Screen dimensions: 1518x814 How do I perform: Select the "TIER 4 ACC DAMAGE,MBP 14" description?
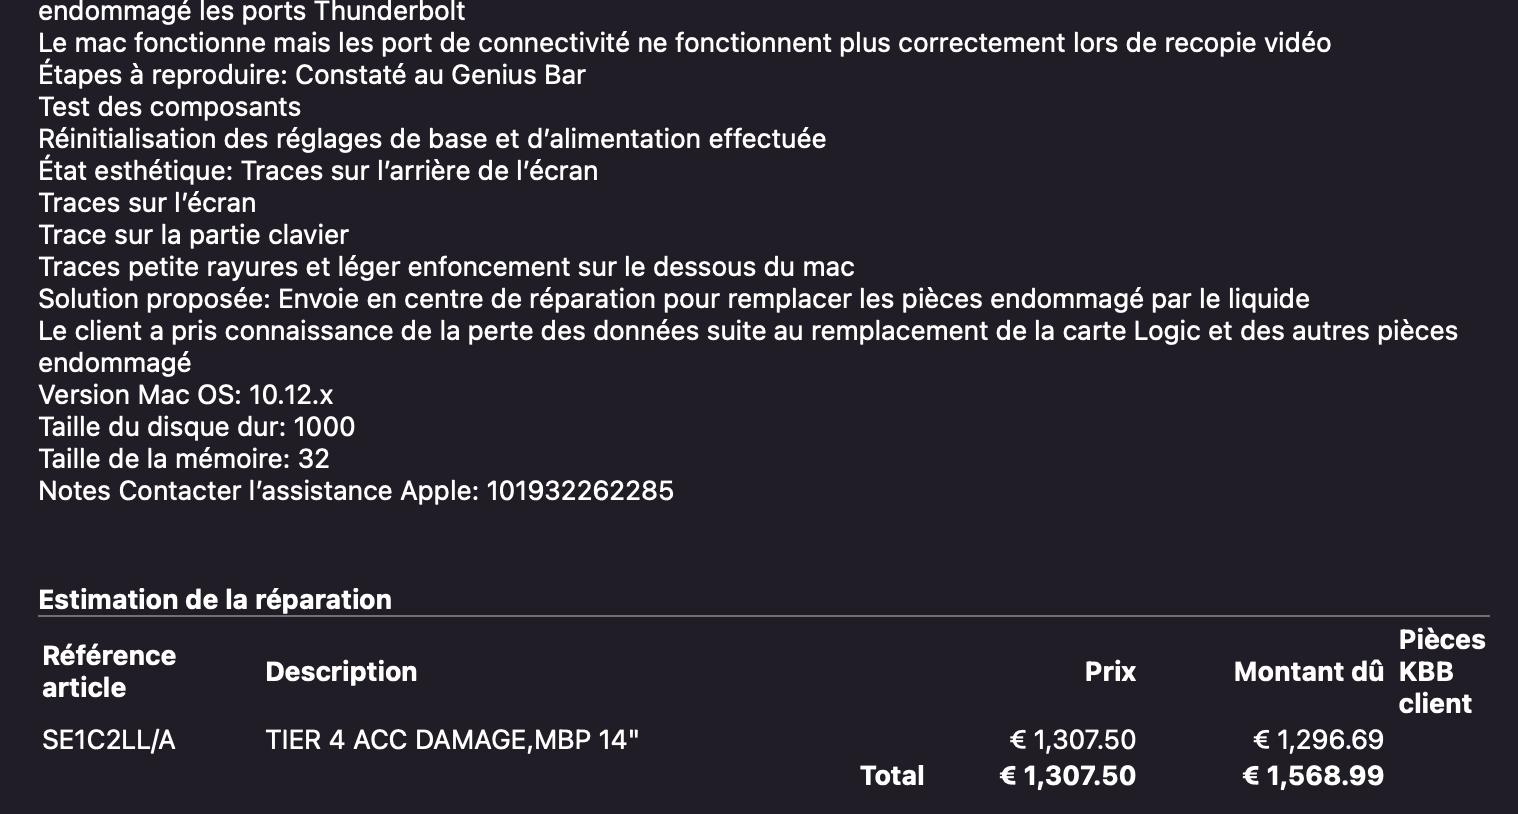[x=452, y=740]
